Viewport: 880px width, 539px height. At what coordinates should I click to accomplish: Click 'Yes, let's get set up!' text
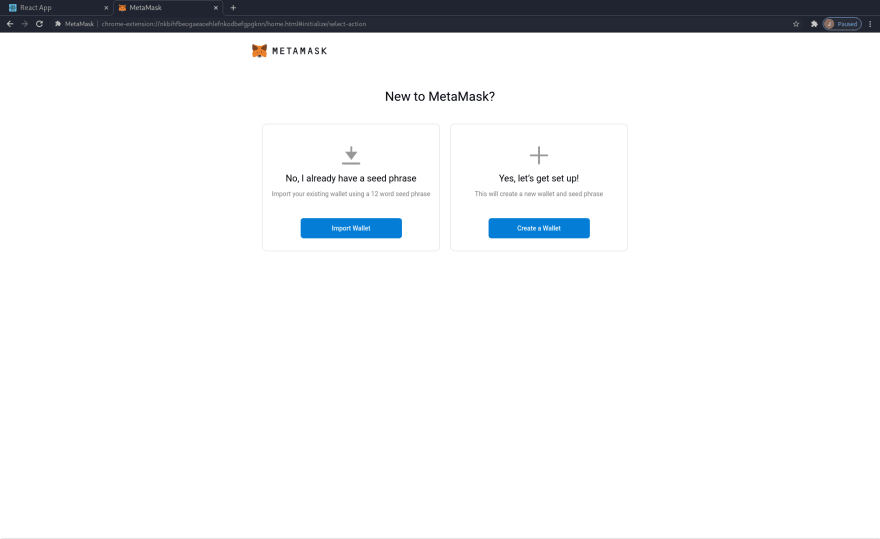539,178
